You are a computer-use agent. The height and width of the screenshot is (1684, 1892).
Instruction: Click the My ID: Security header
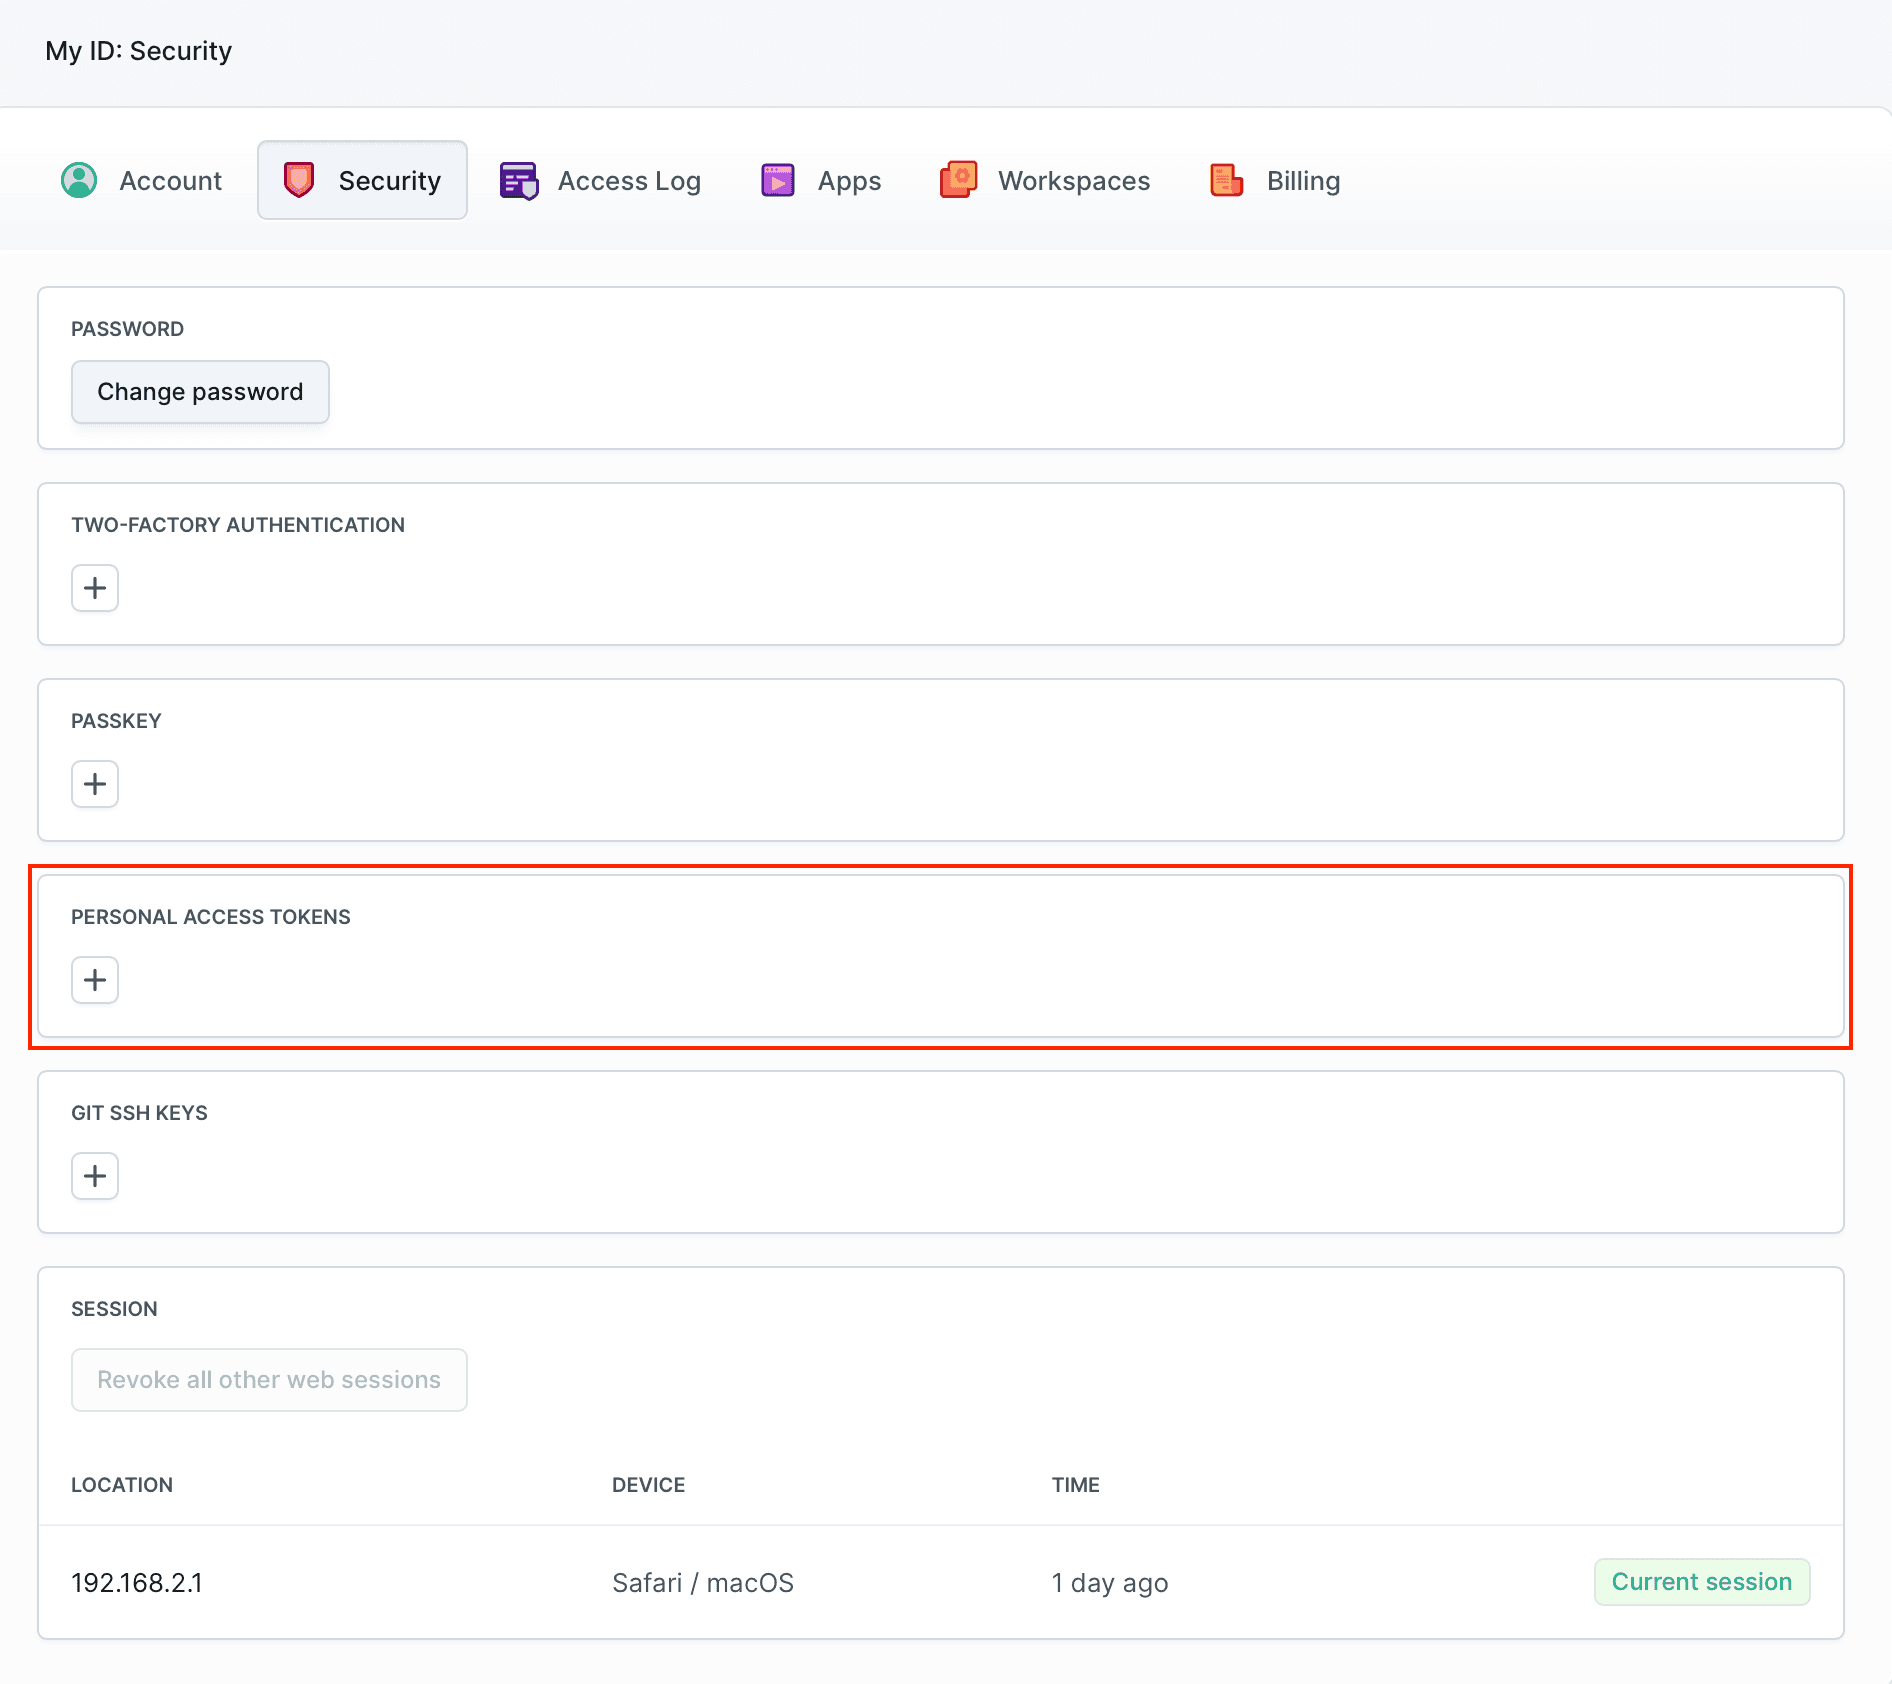pyautogui.click(x=139, y=50)
